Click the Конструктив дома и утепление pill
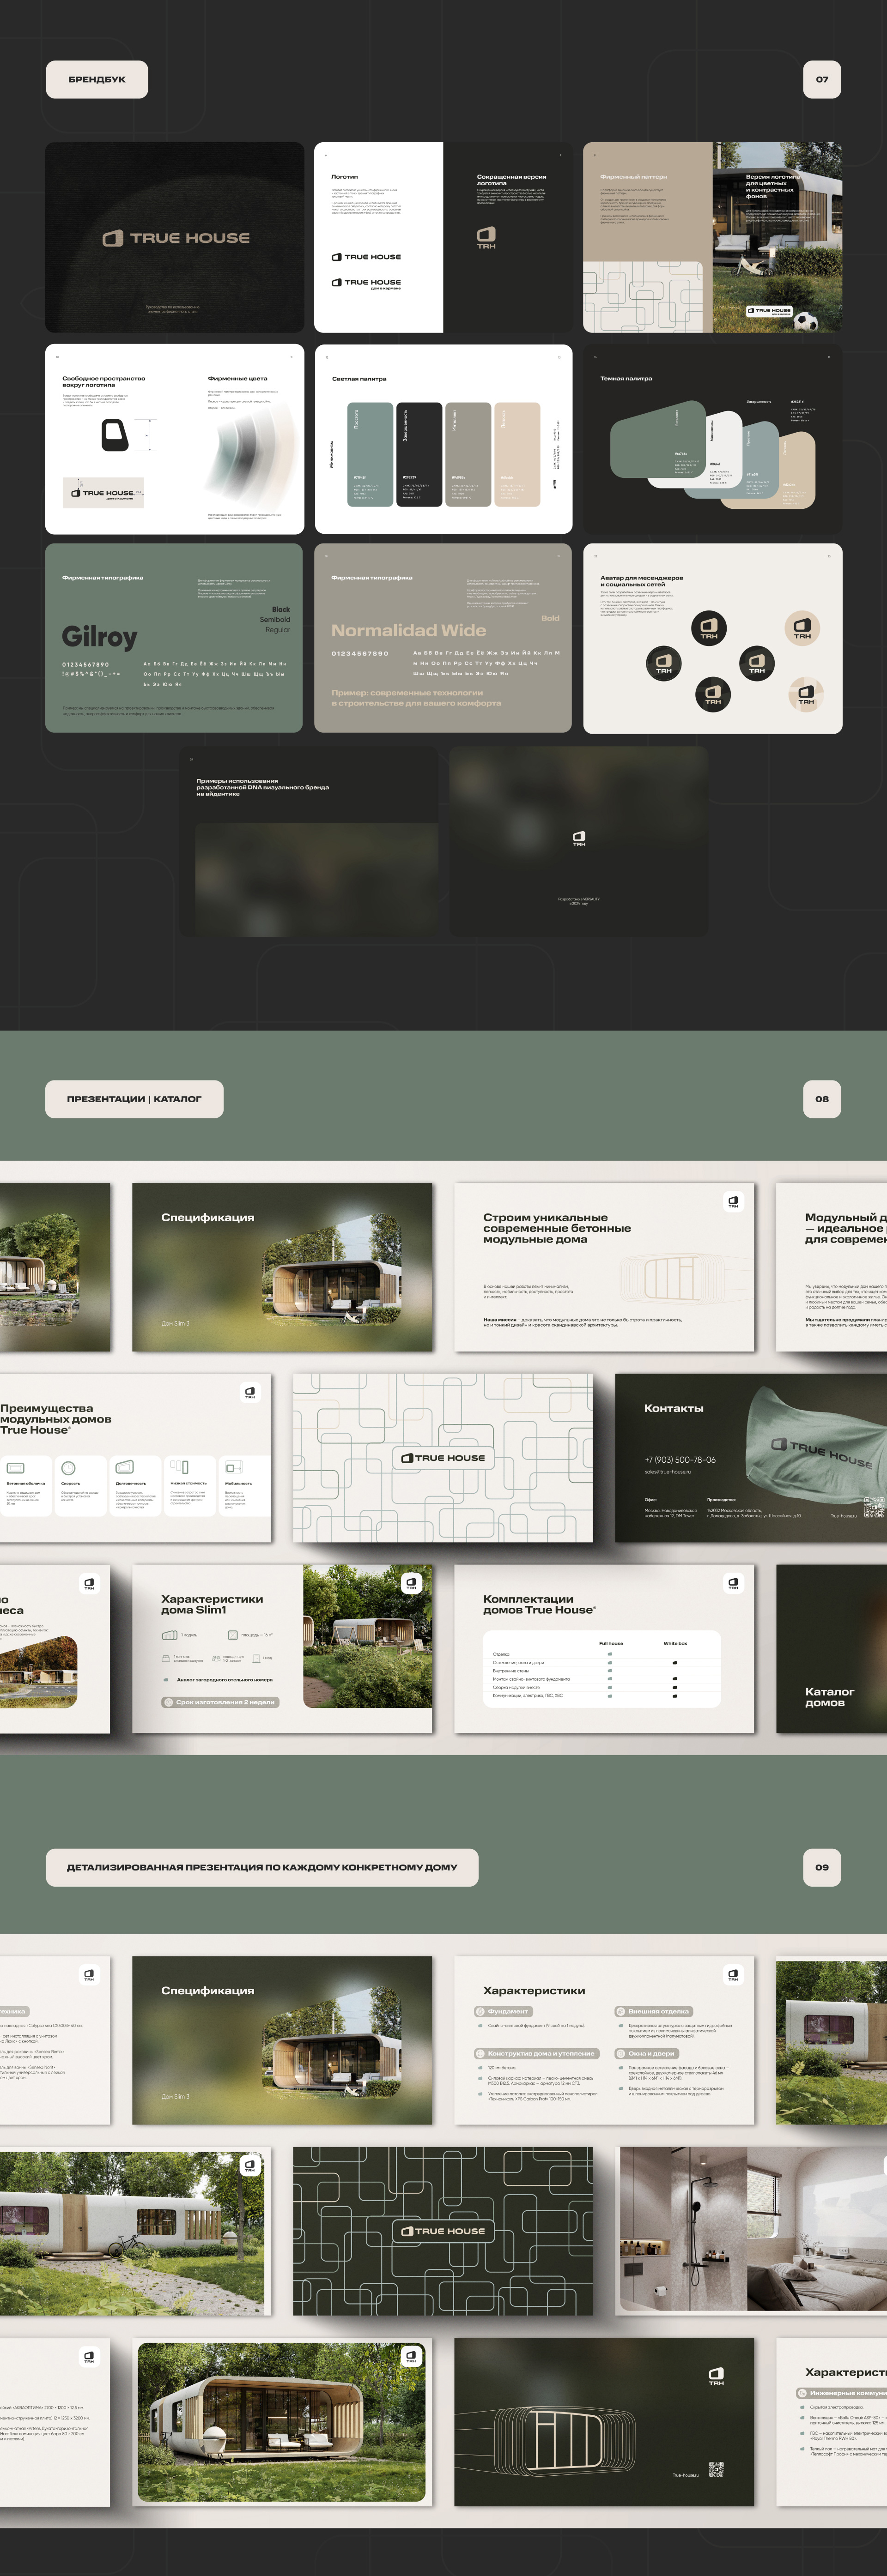Viewport: 887px width, 2576px height. 536,2053
